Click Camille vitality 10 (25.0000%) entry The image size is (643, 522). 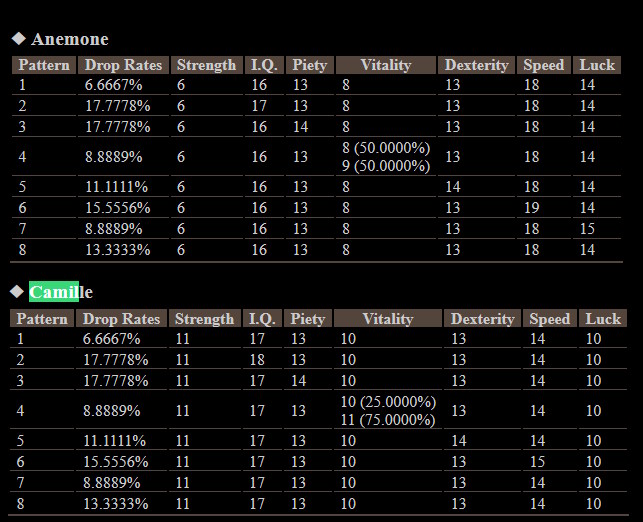tap(388, 401)
